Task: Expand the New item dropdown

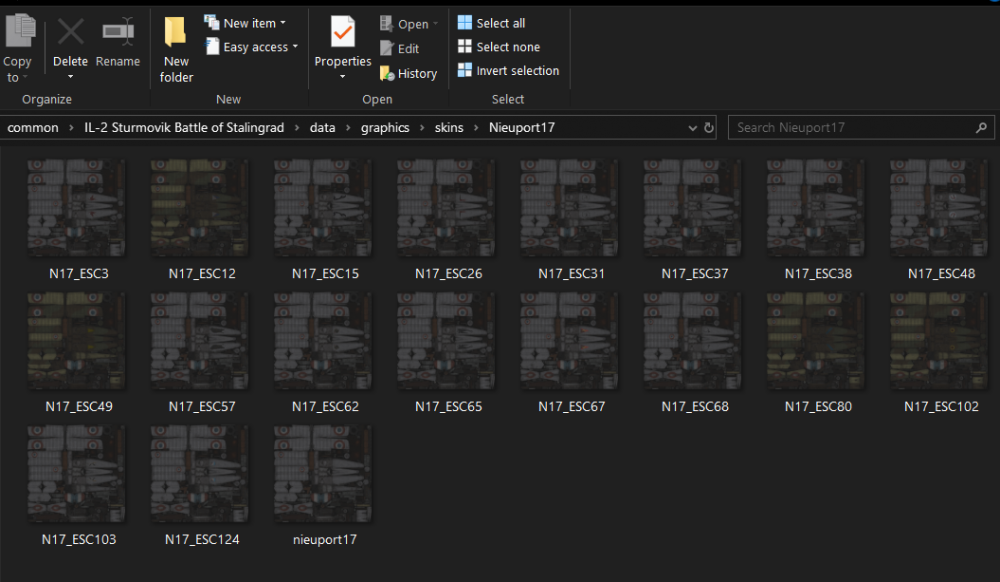Action: coord(245,23)
